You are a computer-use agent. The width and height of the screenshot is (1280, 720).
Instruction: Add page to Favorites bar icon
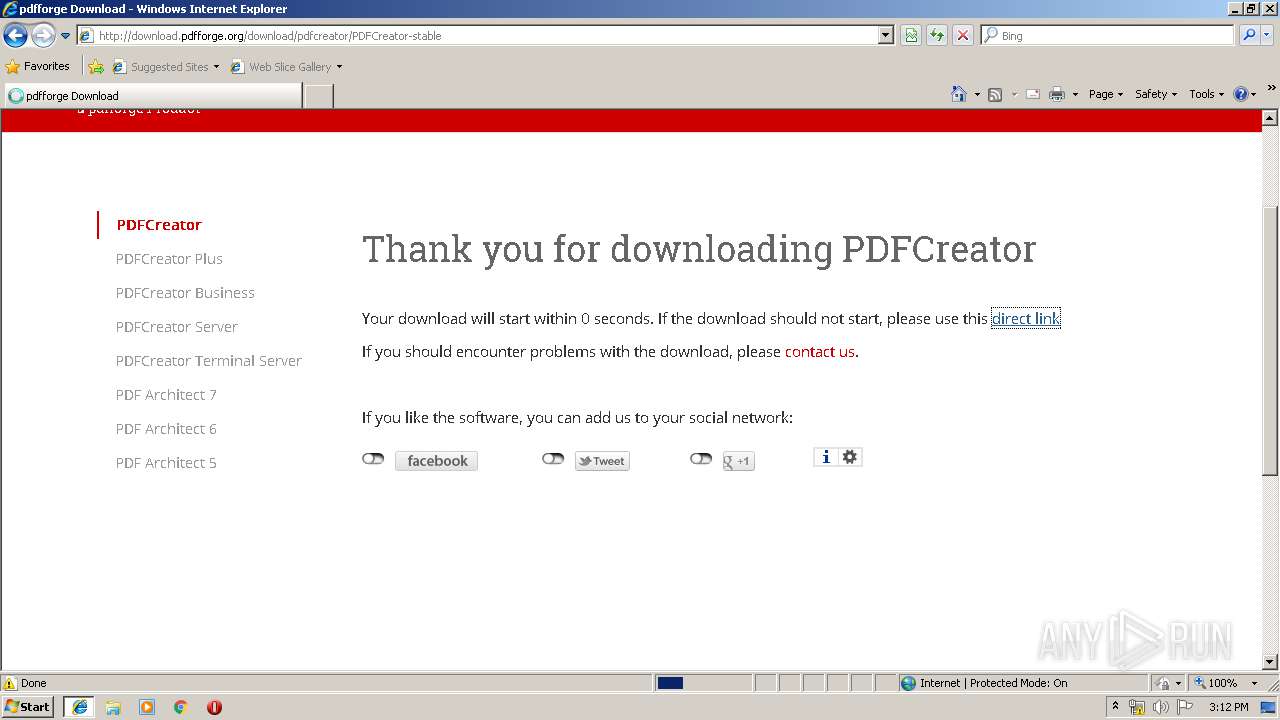coord(96,67)
